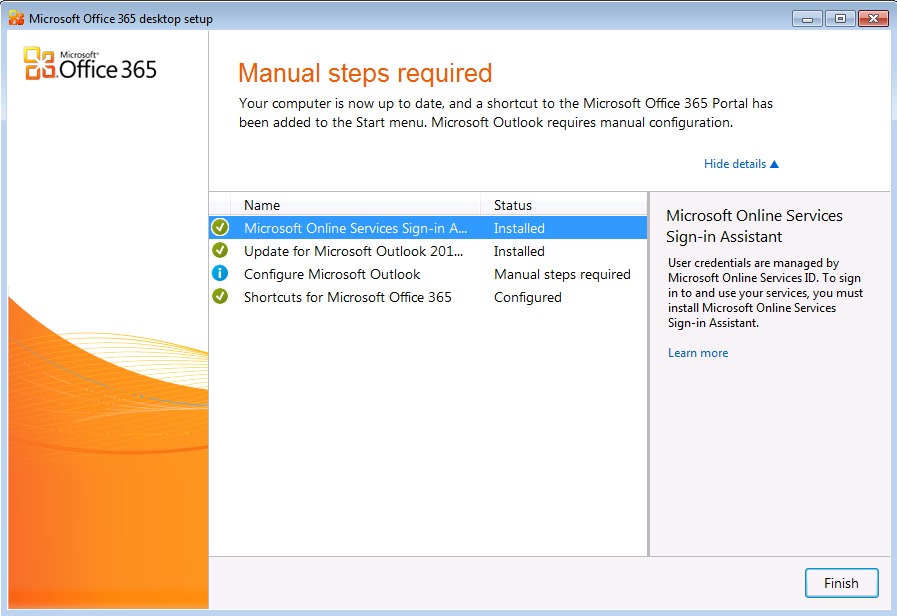Select the Configure Microsoft Outlook list item
Viewport: 897px width, 616px height.
coord(332,274)
